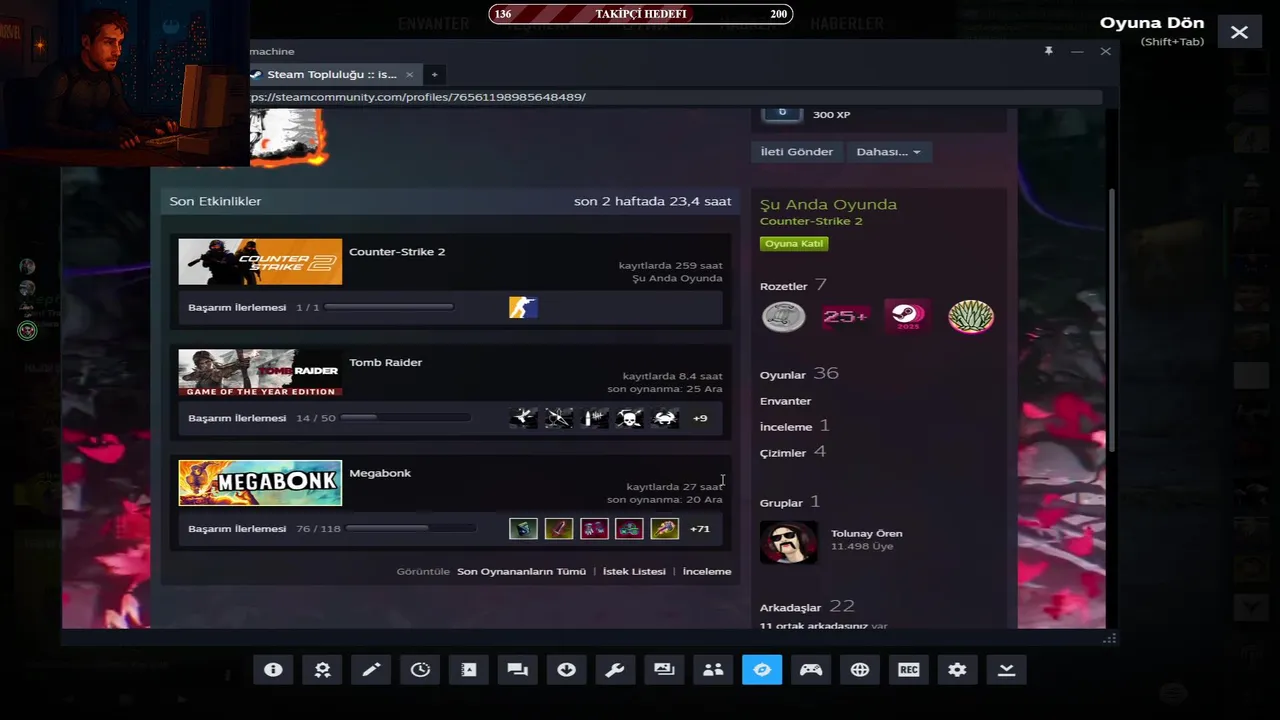Click the Oyuna Dön close X button

[x=1239, y=32]
